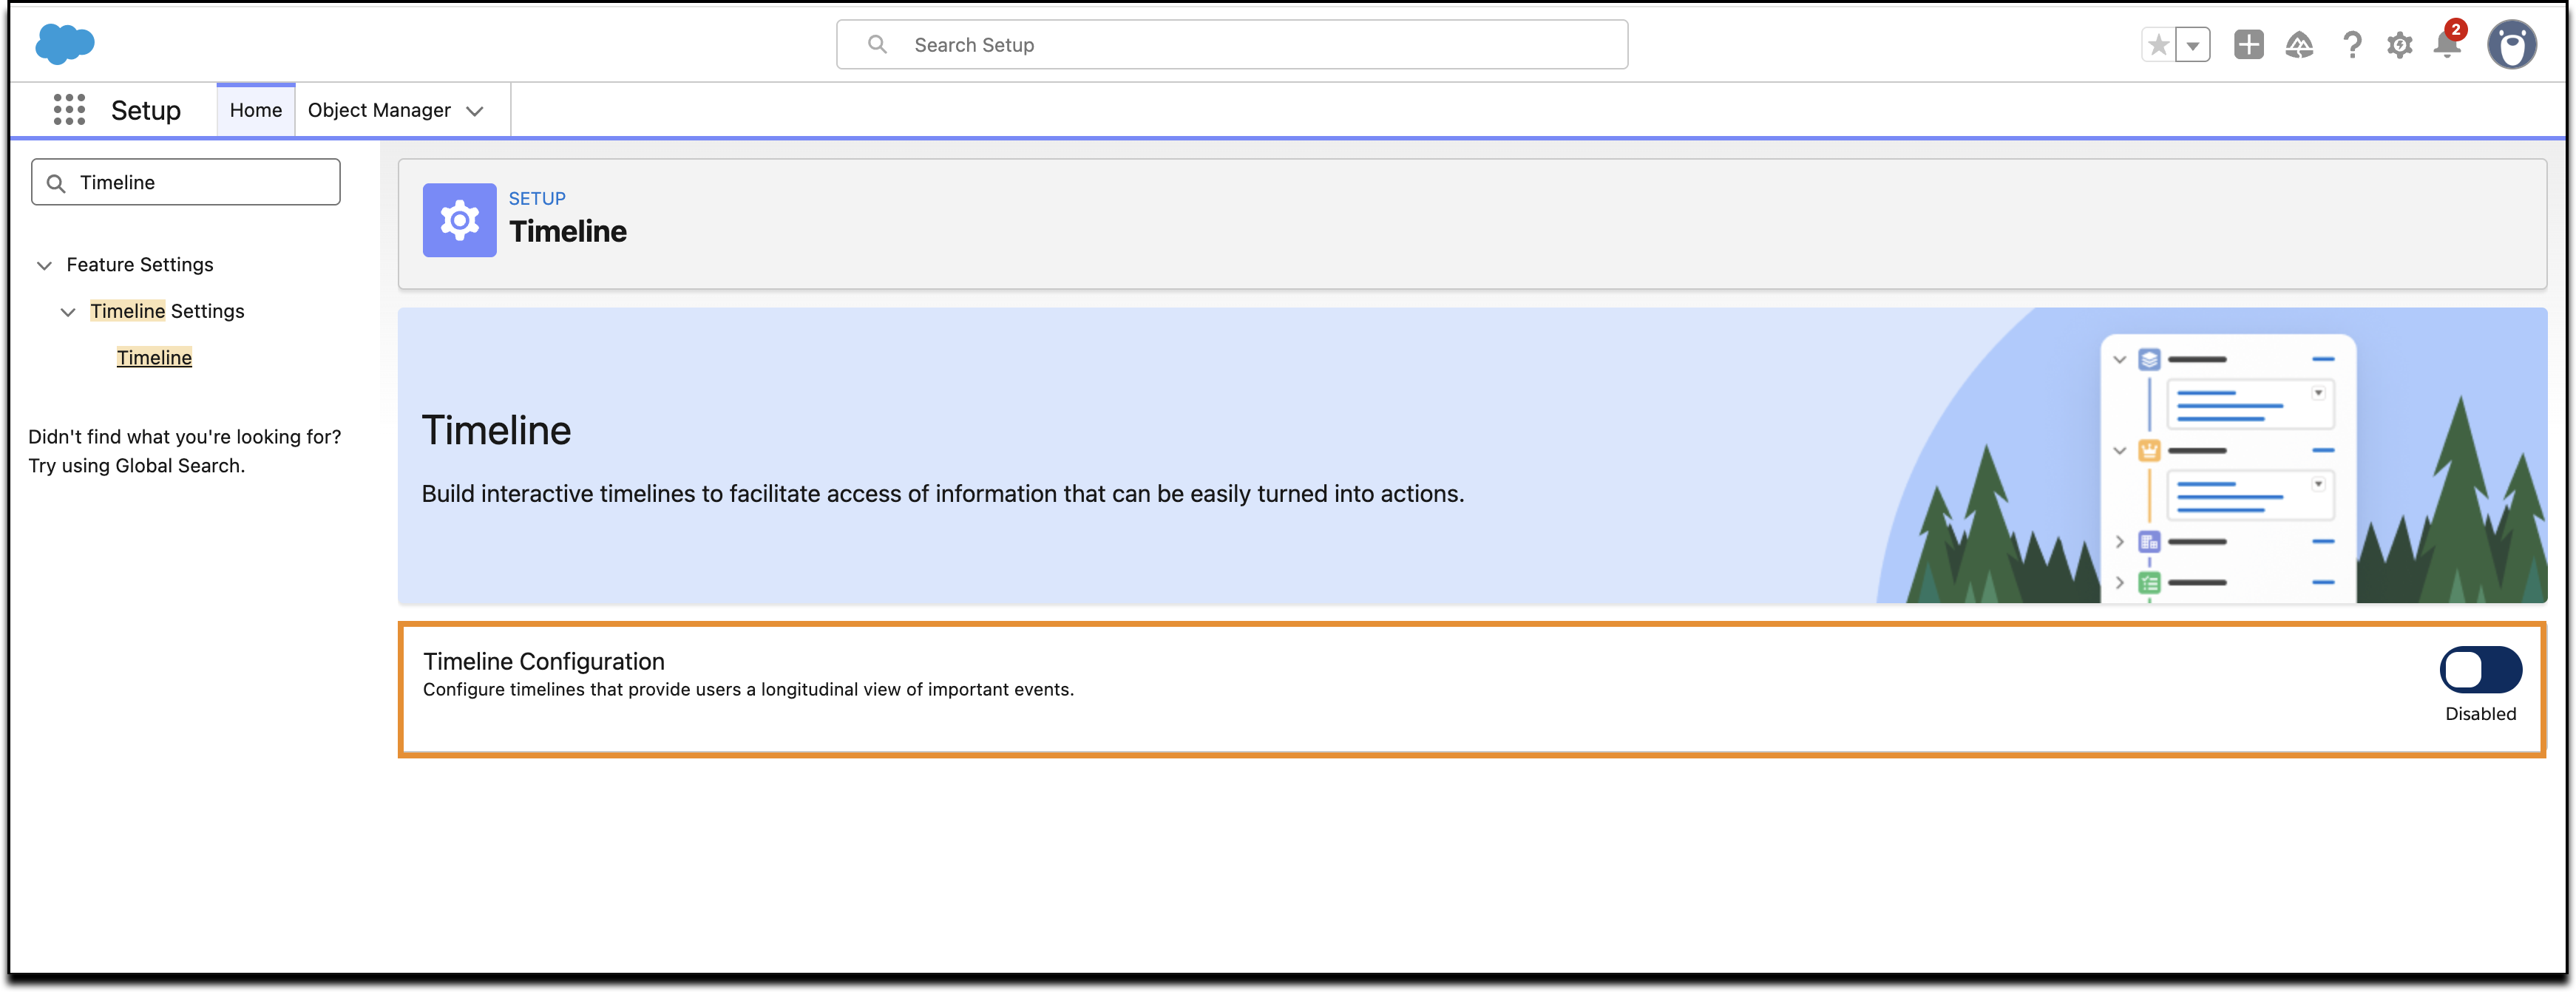Click the Salesforce cloud logo

(65, 44)
